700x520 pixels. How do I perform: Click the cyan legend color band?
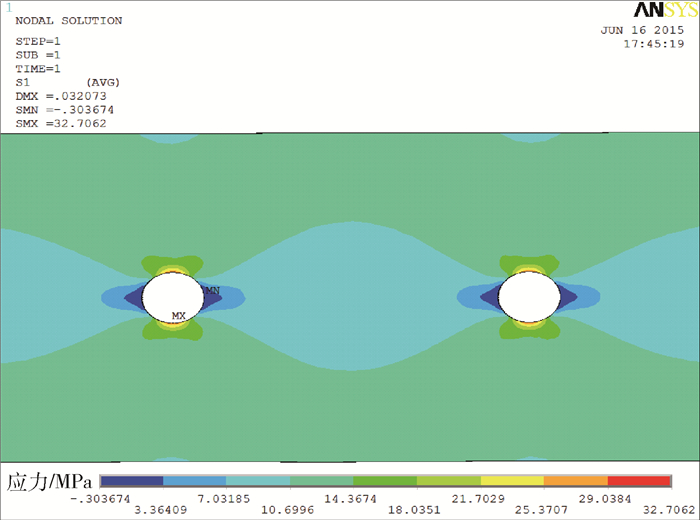[x=257, y=481]
